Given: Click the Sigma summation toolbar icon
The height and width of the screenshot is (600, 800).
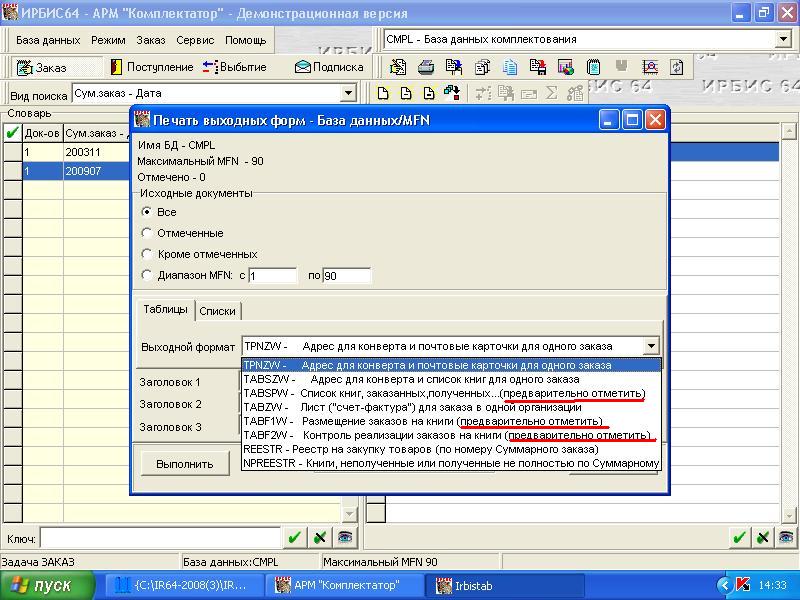Looking at the screenshot, I should coord(551,93).
